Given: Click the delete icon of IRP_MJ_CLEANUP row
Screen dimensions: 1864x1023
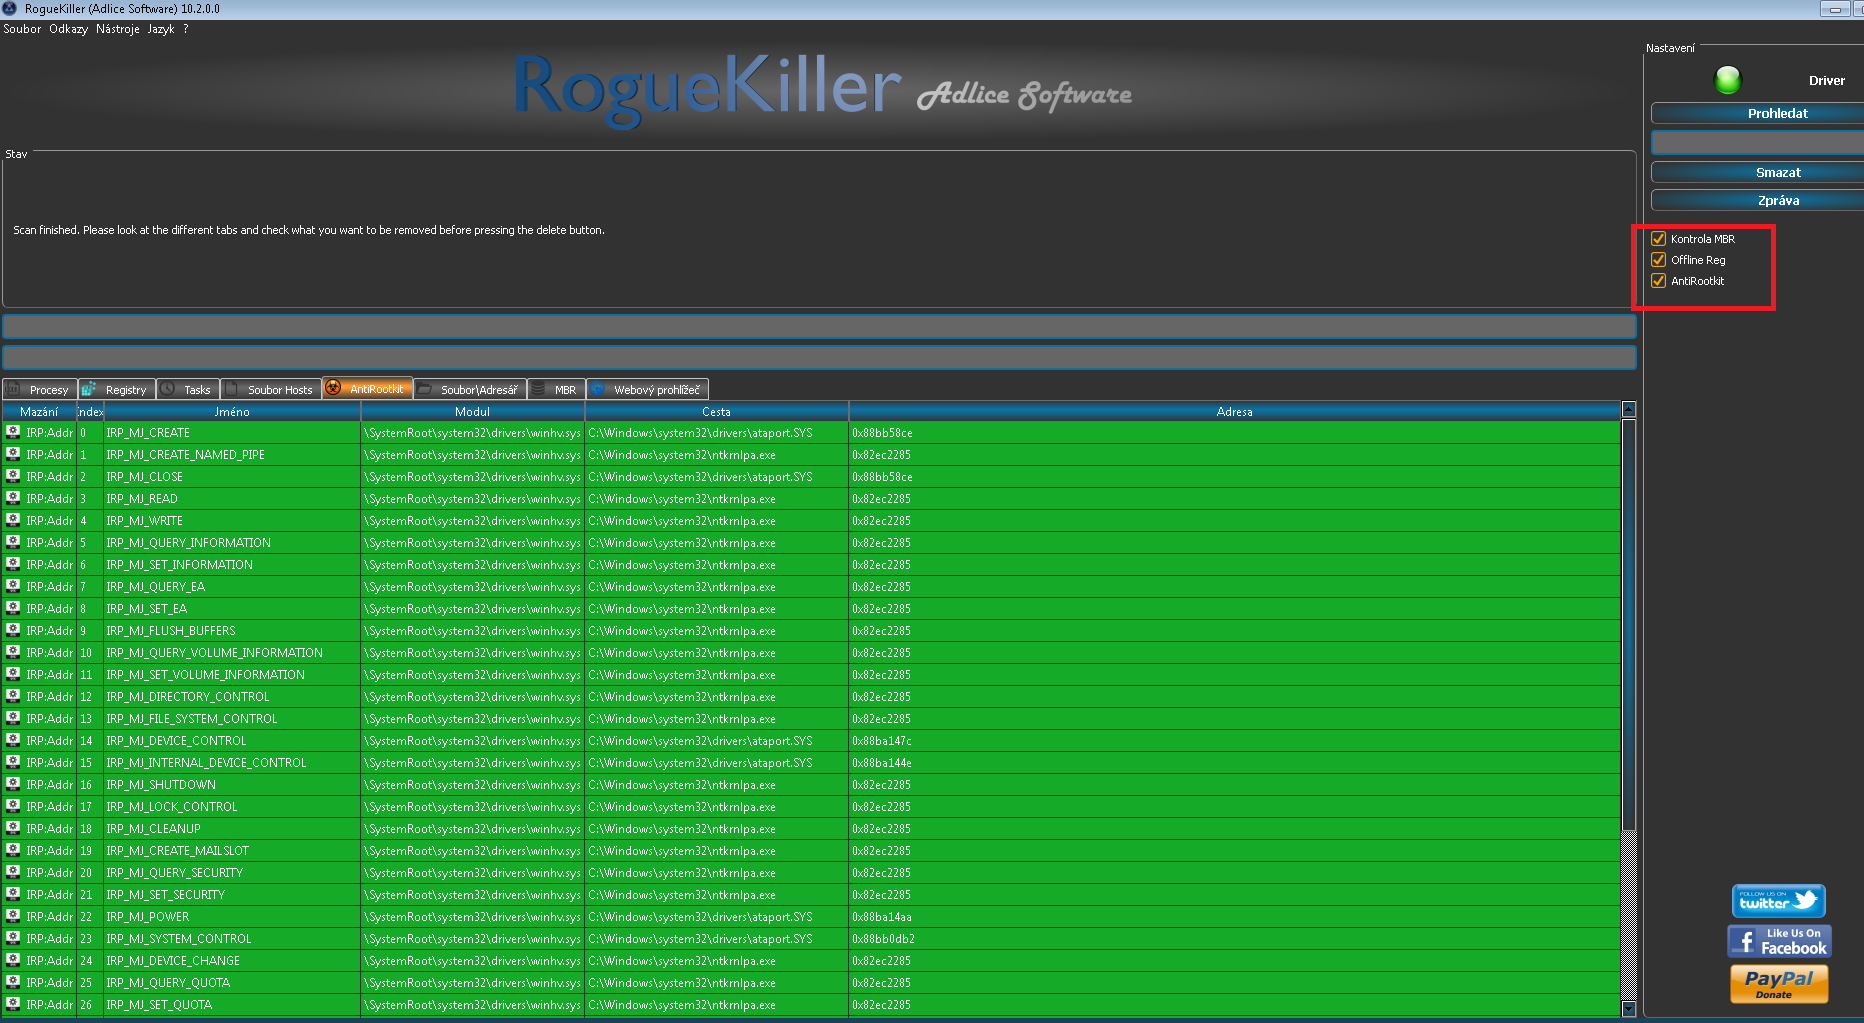Looking at the screenshot, I should tap(13, 828).
